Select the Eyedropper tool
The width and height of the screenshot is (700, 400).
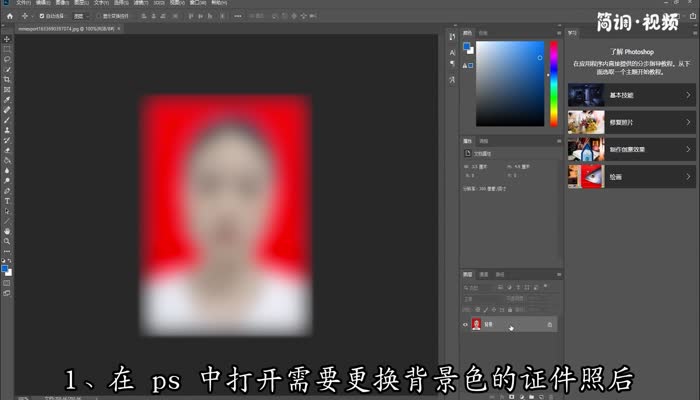pos(7,100)
